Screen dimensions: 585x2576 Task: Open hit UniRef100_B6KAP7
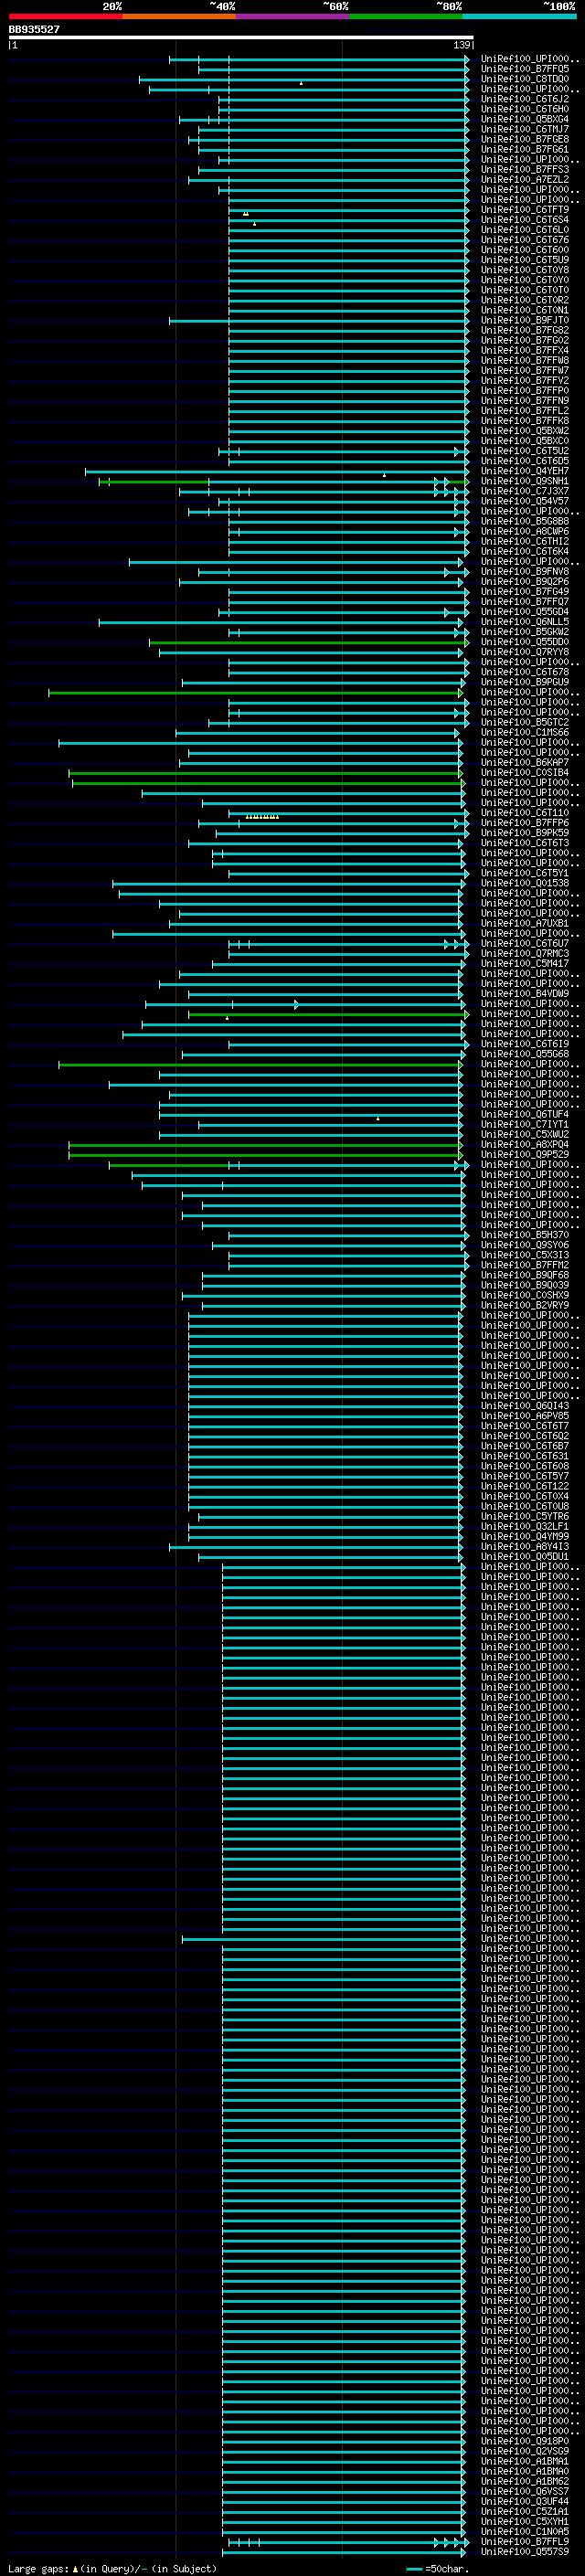click(525, 763)
